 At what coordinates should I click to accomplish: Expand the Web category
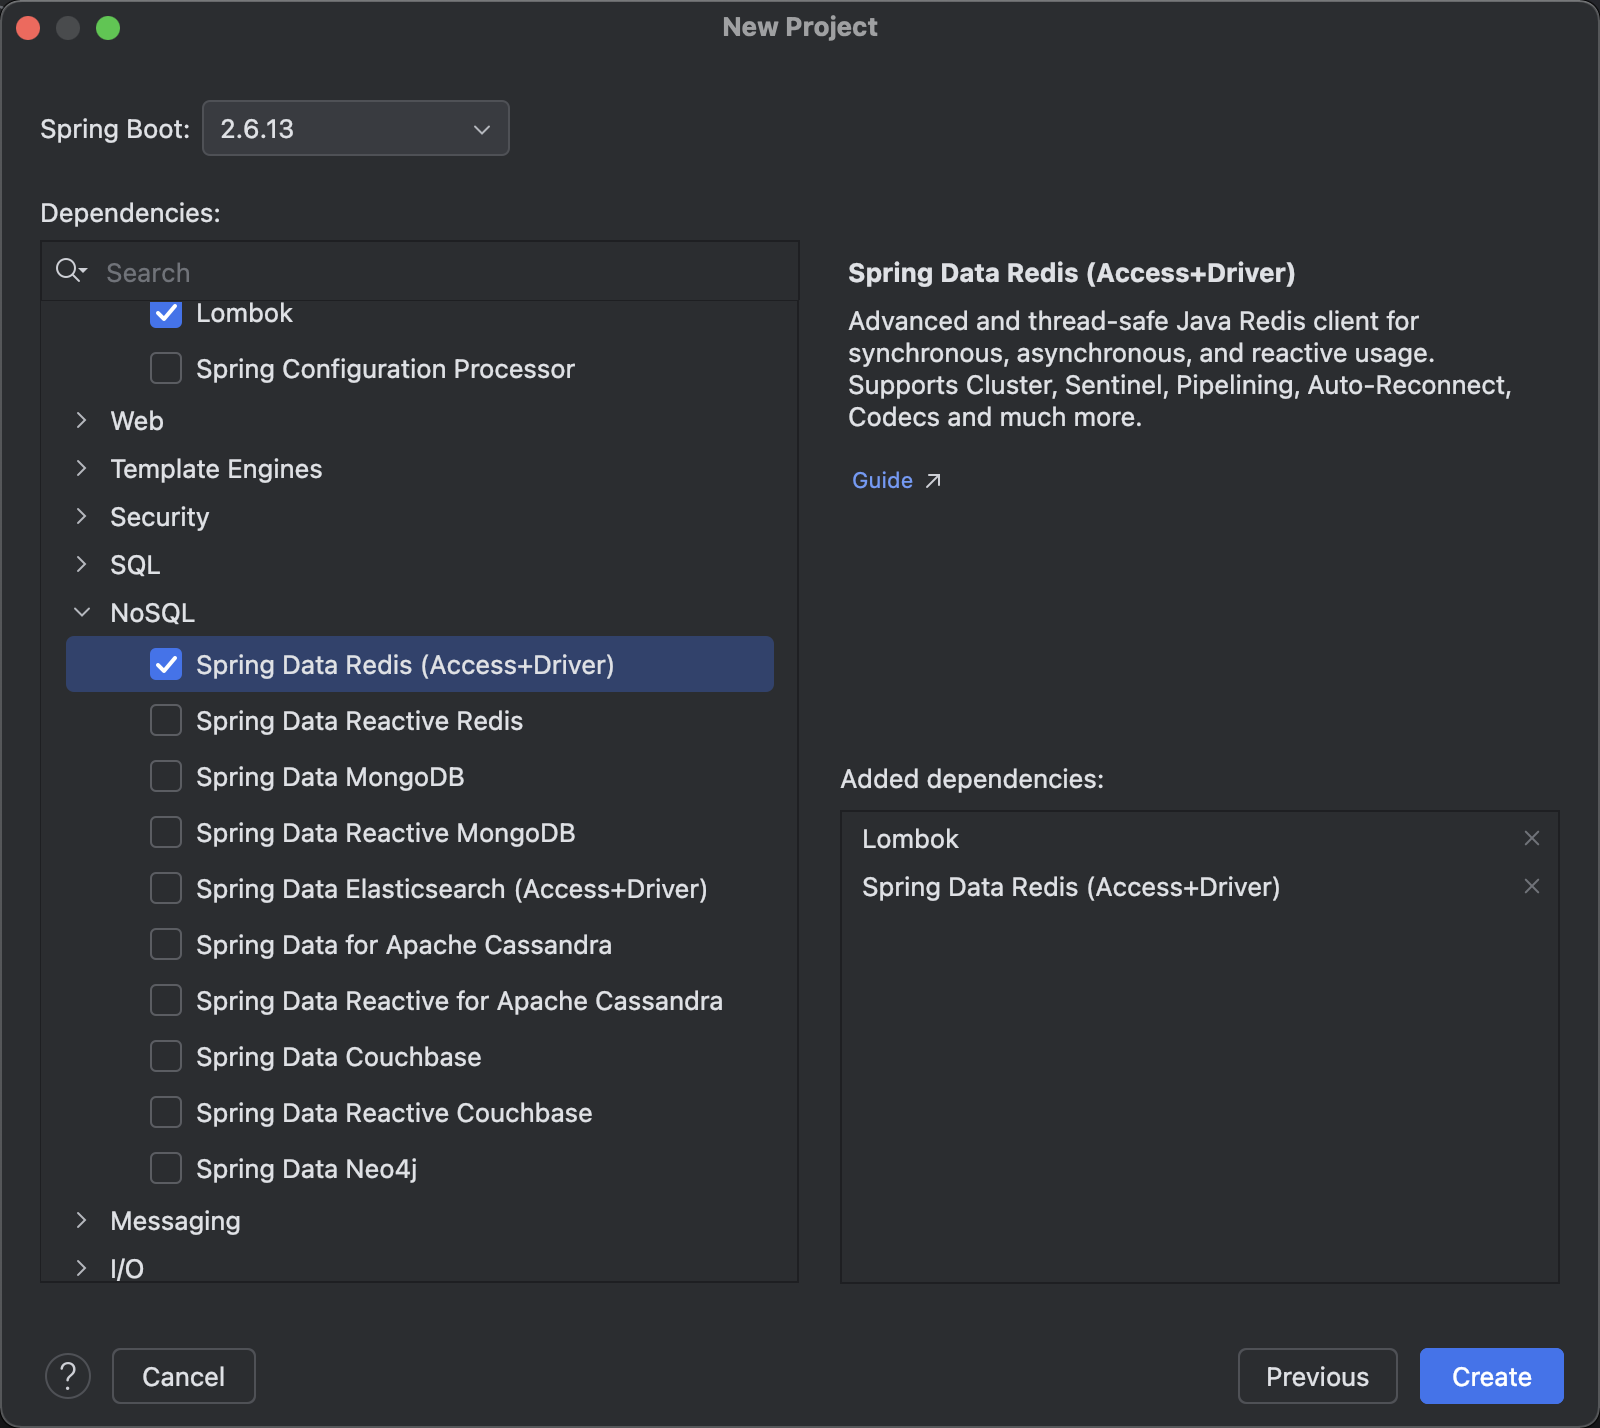82,420
